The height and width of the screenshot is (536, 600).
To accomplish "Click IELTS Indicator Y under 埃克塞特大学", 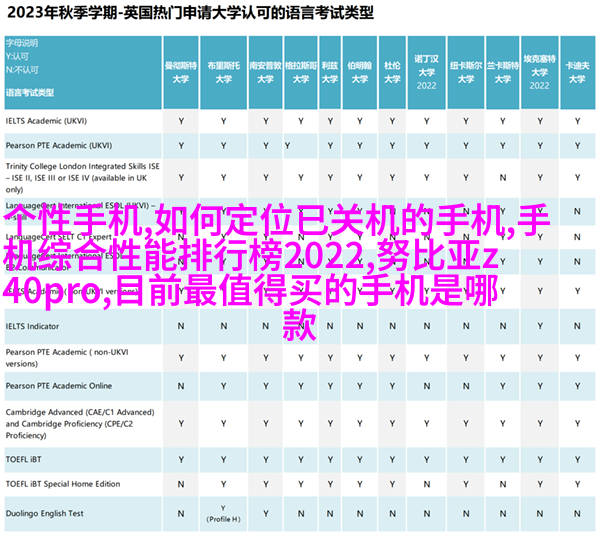I will click(540, 326).
